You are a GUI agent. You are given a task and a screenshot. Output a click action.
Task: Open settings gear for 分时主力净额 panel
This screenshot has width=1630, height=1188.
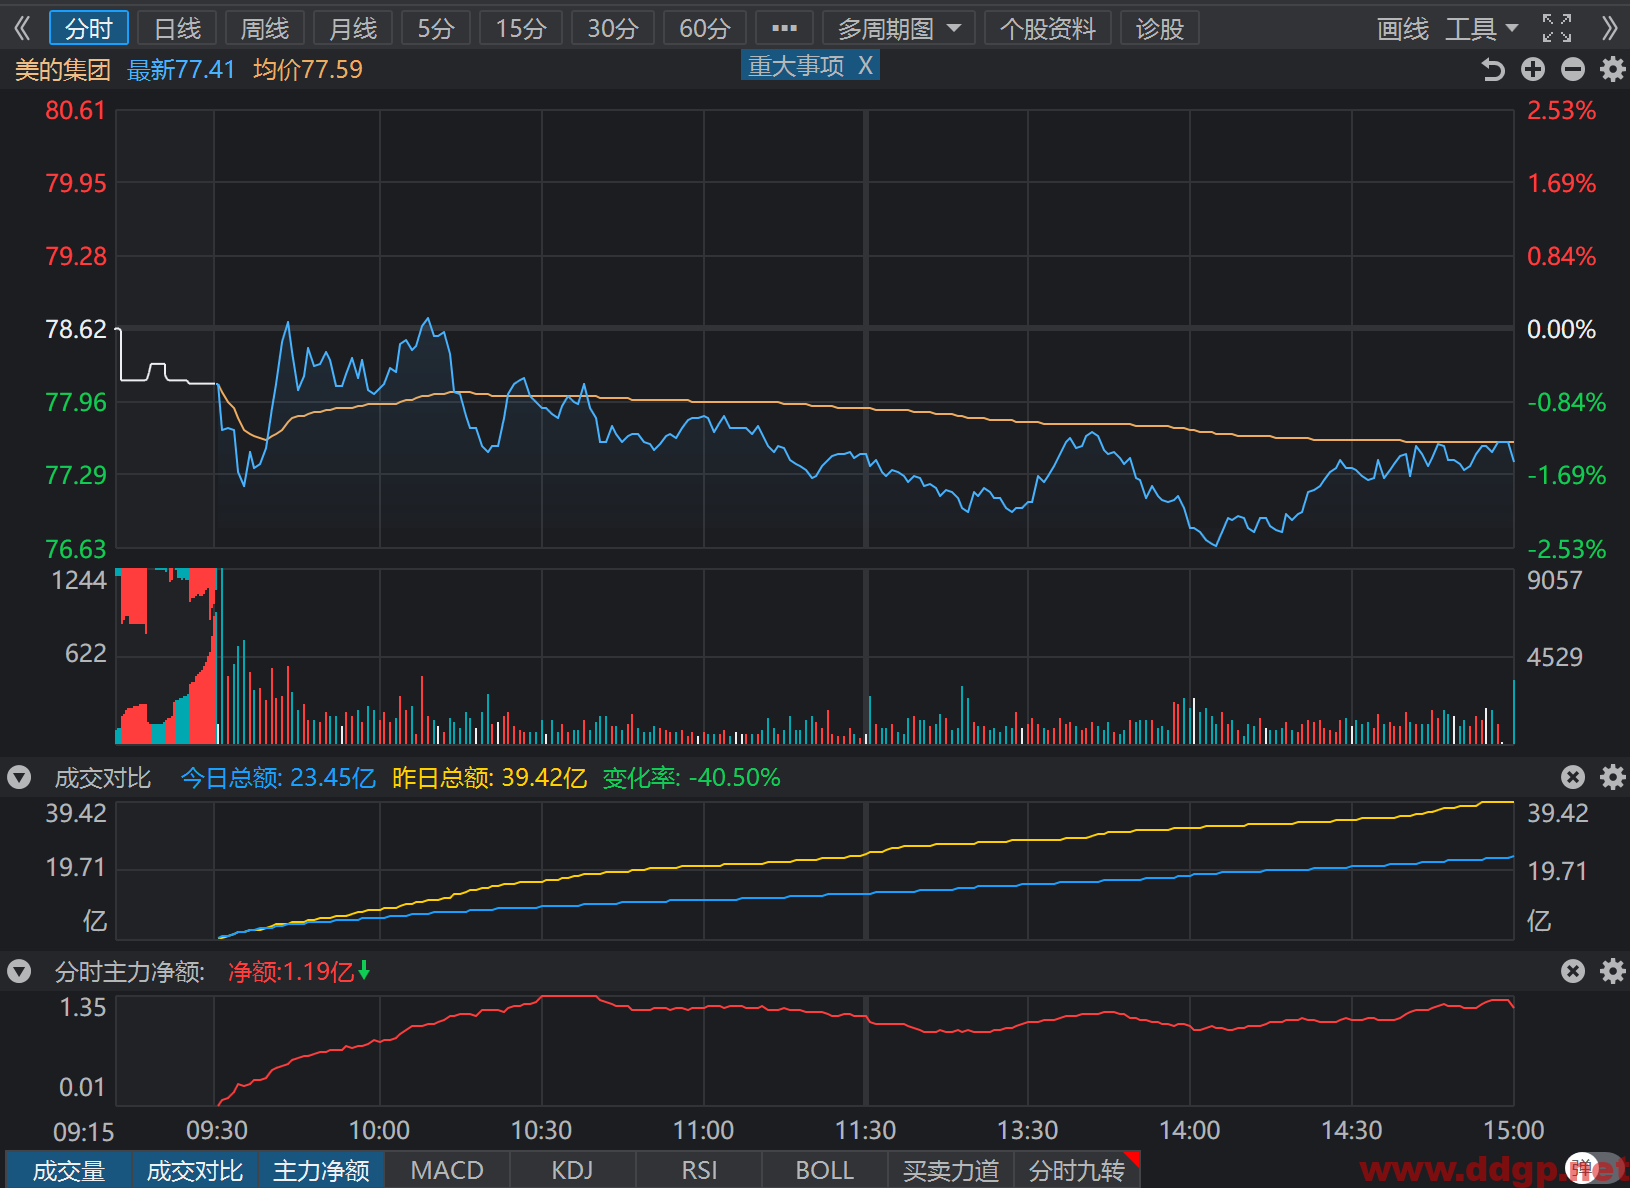point(1613,971)
